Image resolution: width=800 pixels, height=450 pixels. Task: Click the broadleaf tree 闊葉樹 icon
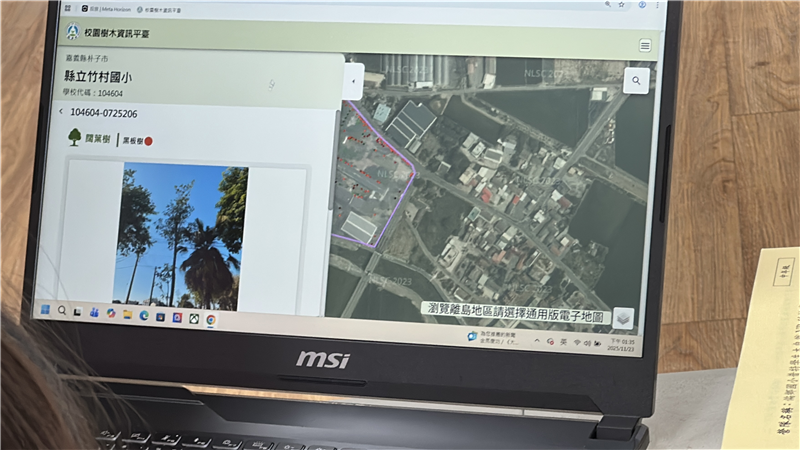coord(75,137)
